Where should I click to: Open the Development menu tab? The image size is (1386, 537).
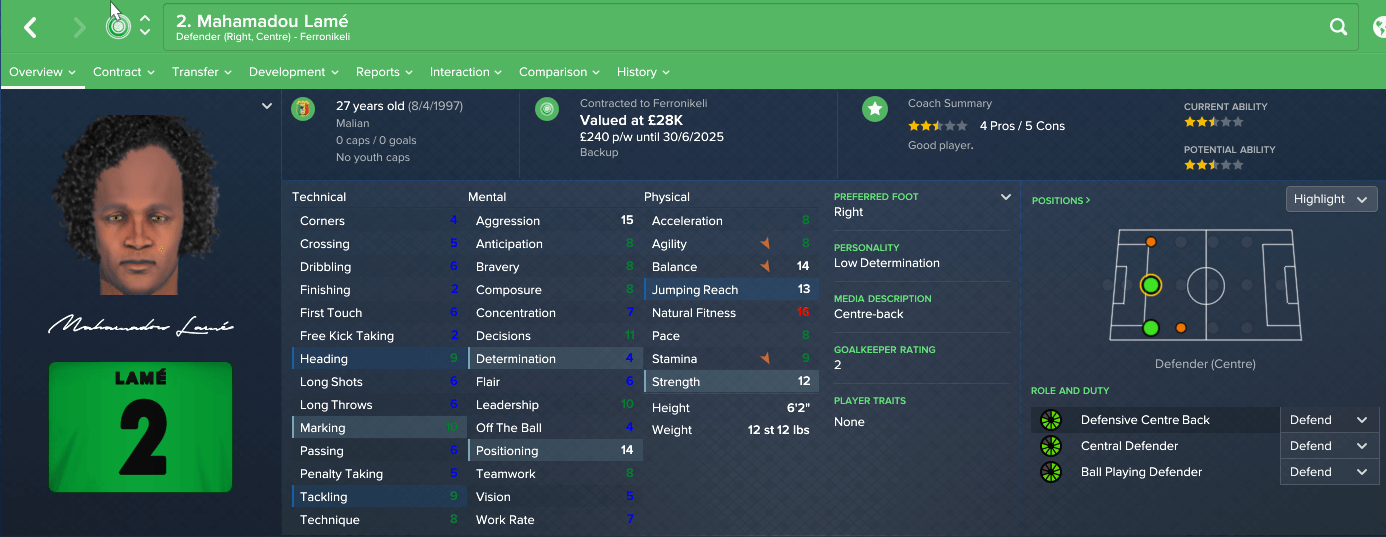[293, 72]
